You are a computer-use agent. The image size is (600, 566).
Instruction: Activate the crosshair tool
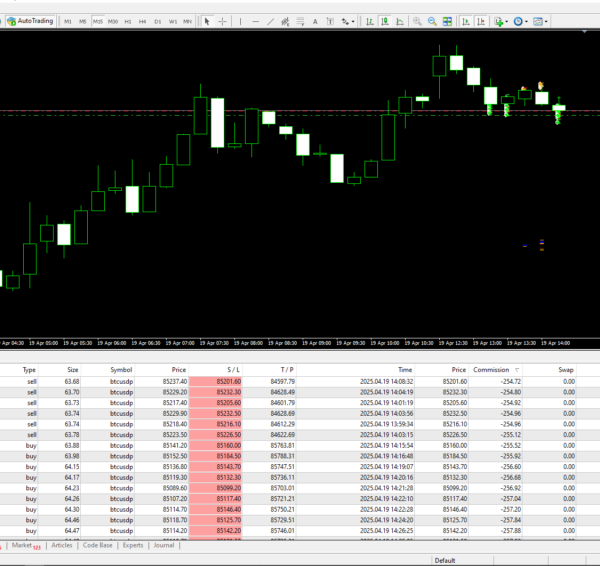coord(223,21)
